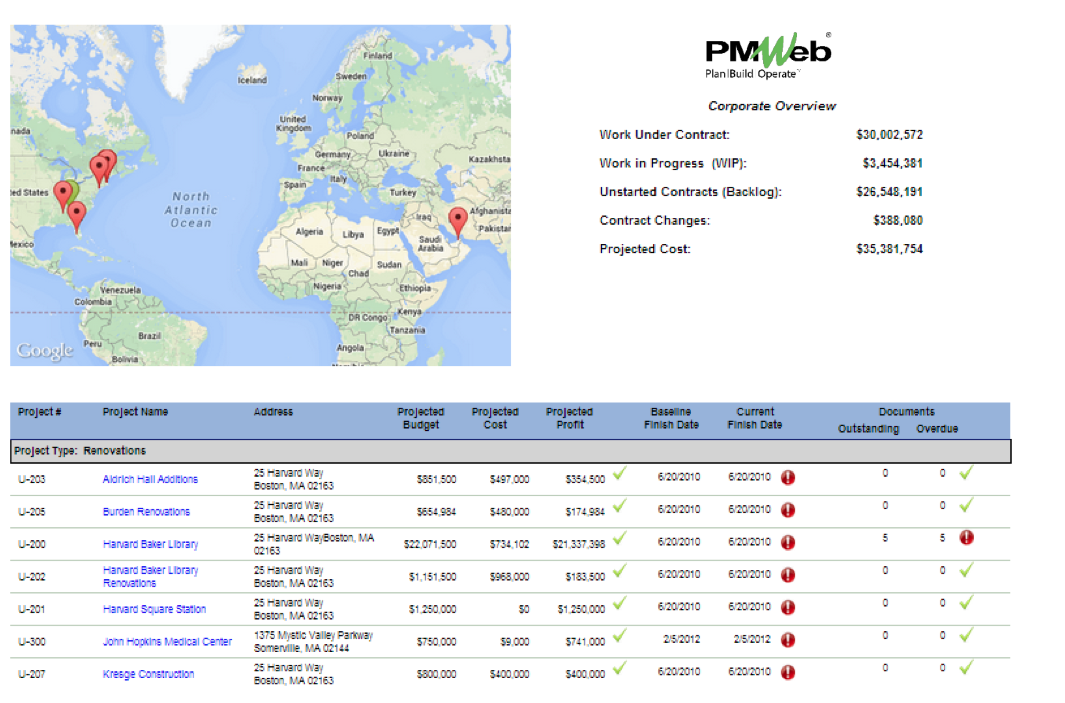Click the Projected Cost column header
This screenshot has height=703, width=1065.
tap(495, 418)
